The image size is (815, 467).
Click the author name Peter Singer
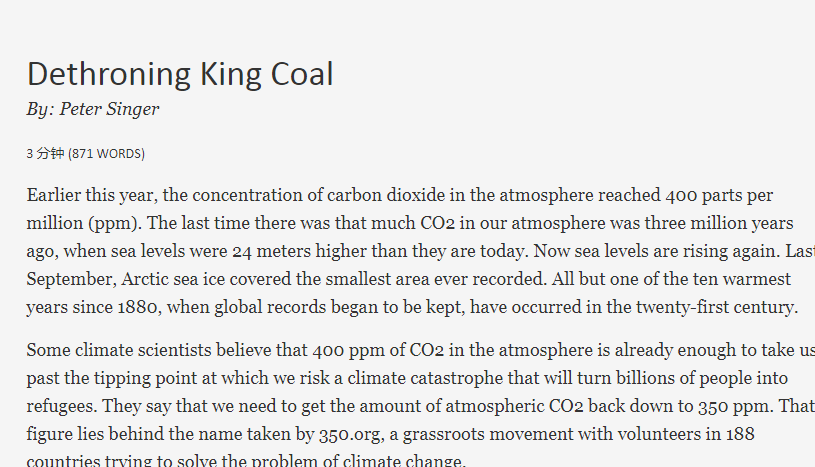(109, 109)
